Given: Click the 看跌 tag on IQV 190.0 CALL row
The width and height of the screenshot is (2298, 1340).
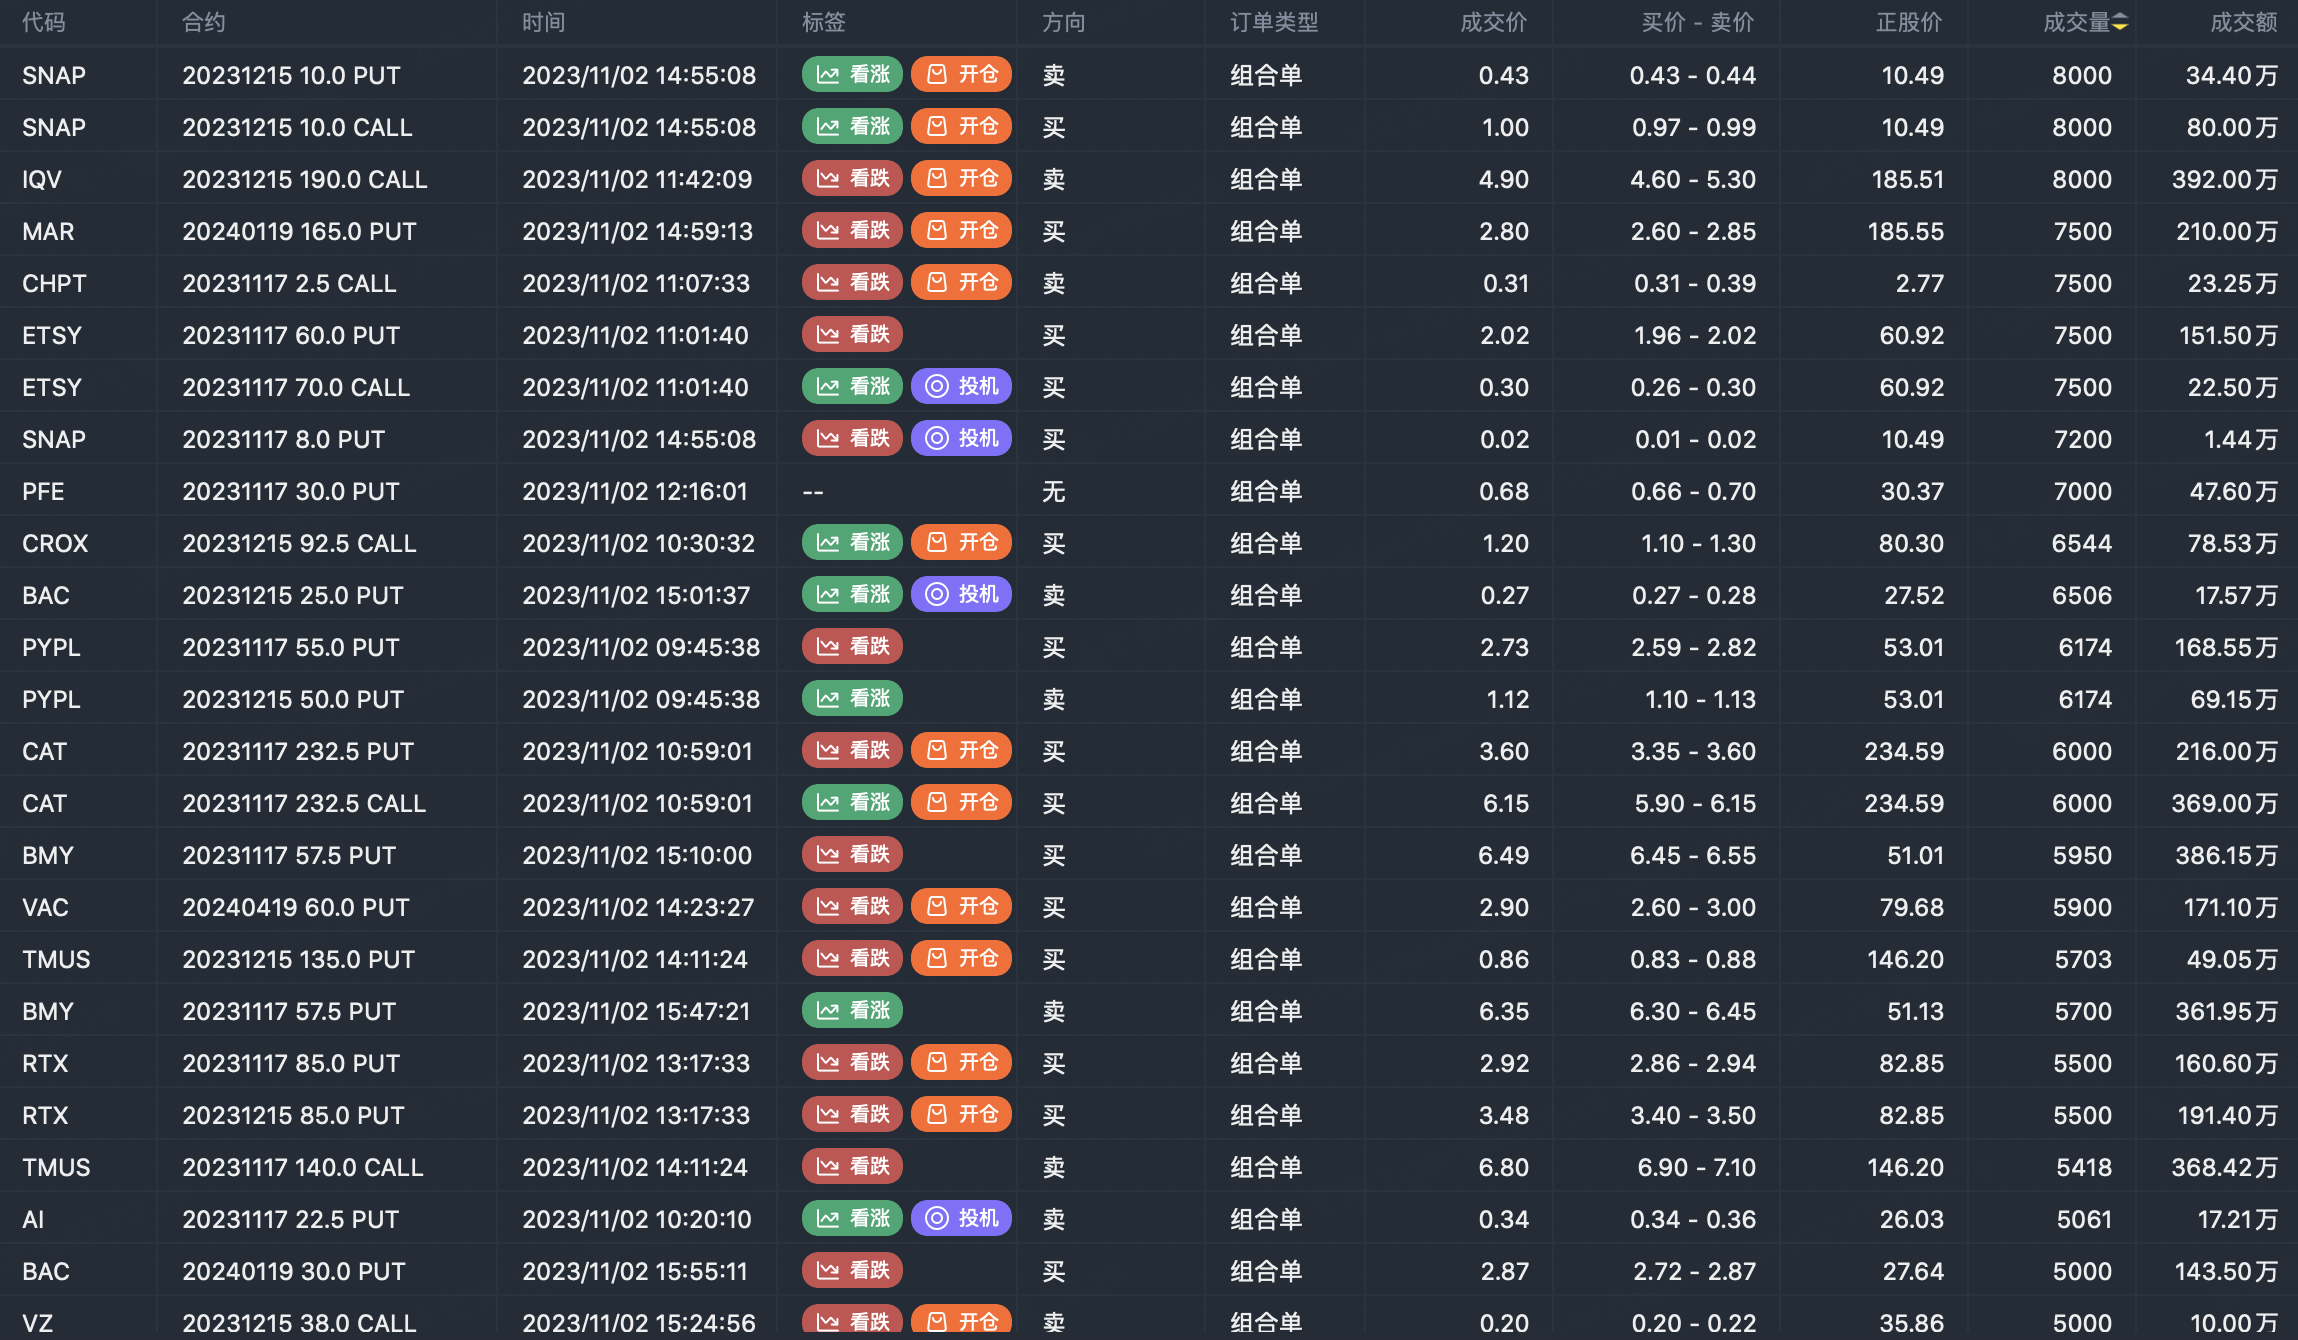Looking at the screenshot, I should coord(852,179).
